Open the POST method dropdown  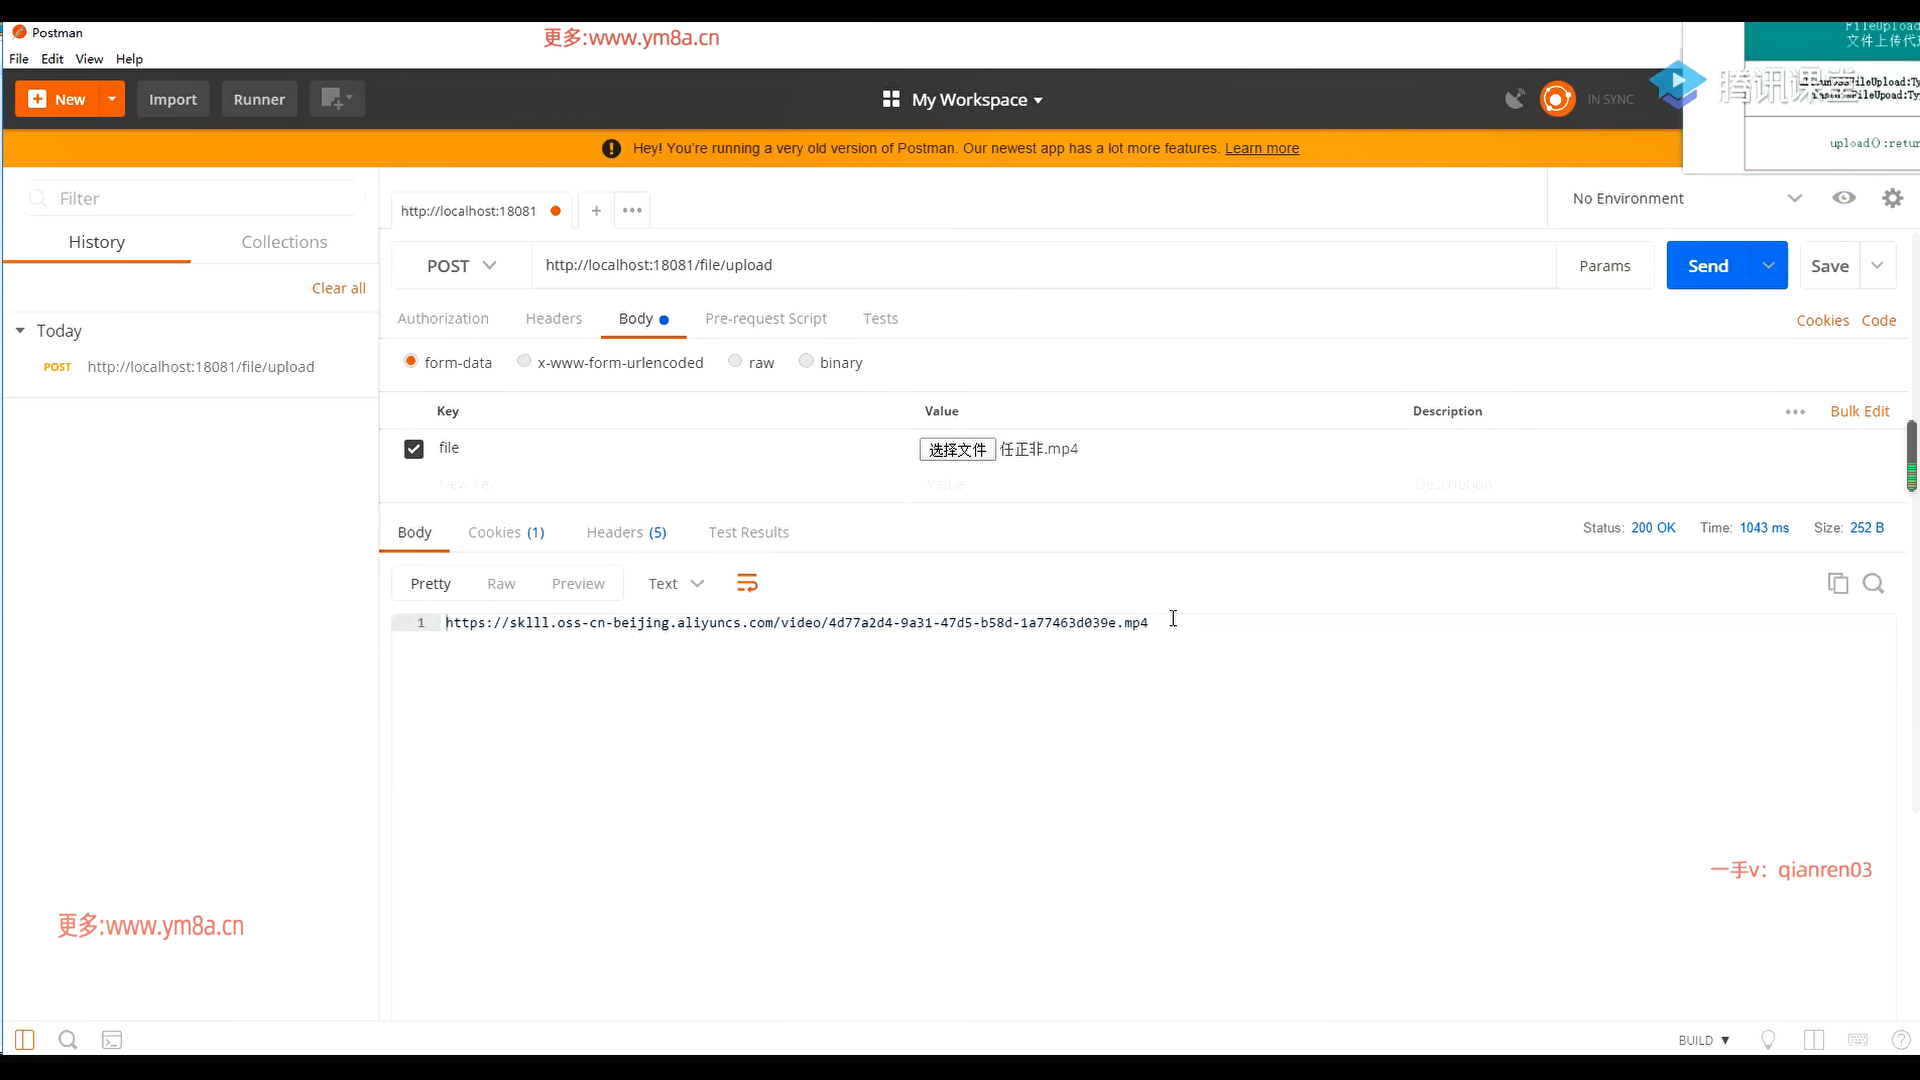tap(461, 265)
